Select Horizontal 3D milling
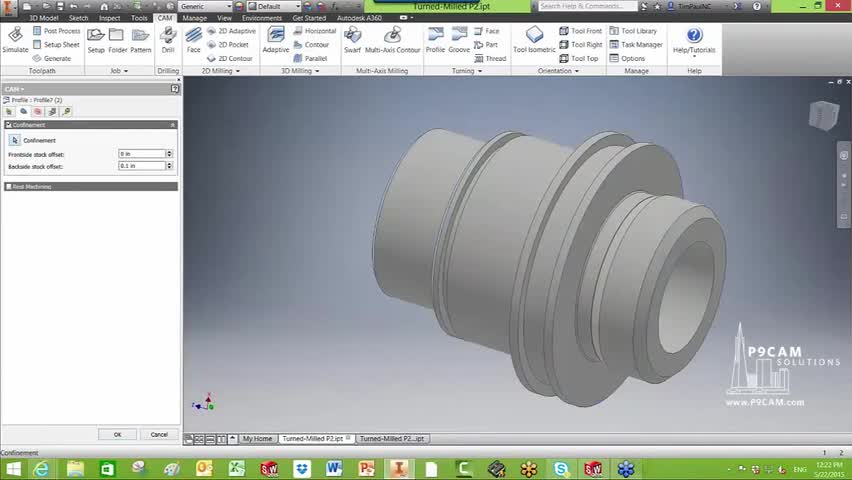Screen dimensions: 852x480 315,31
